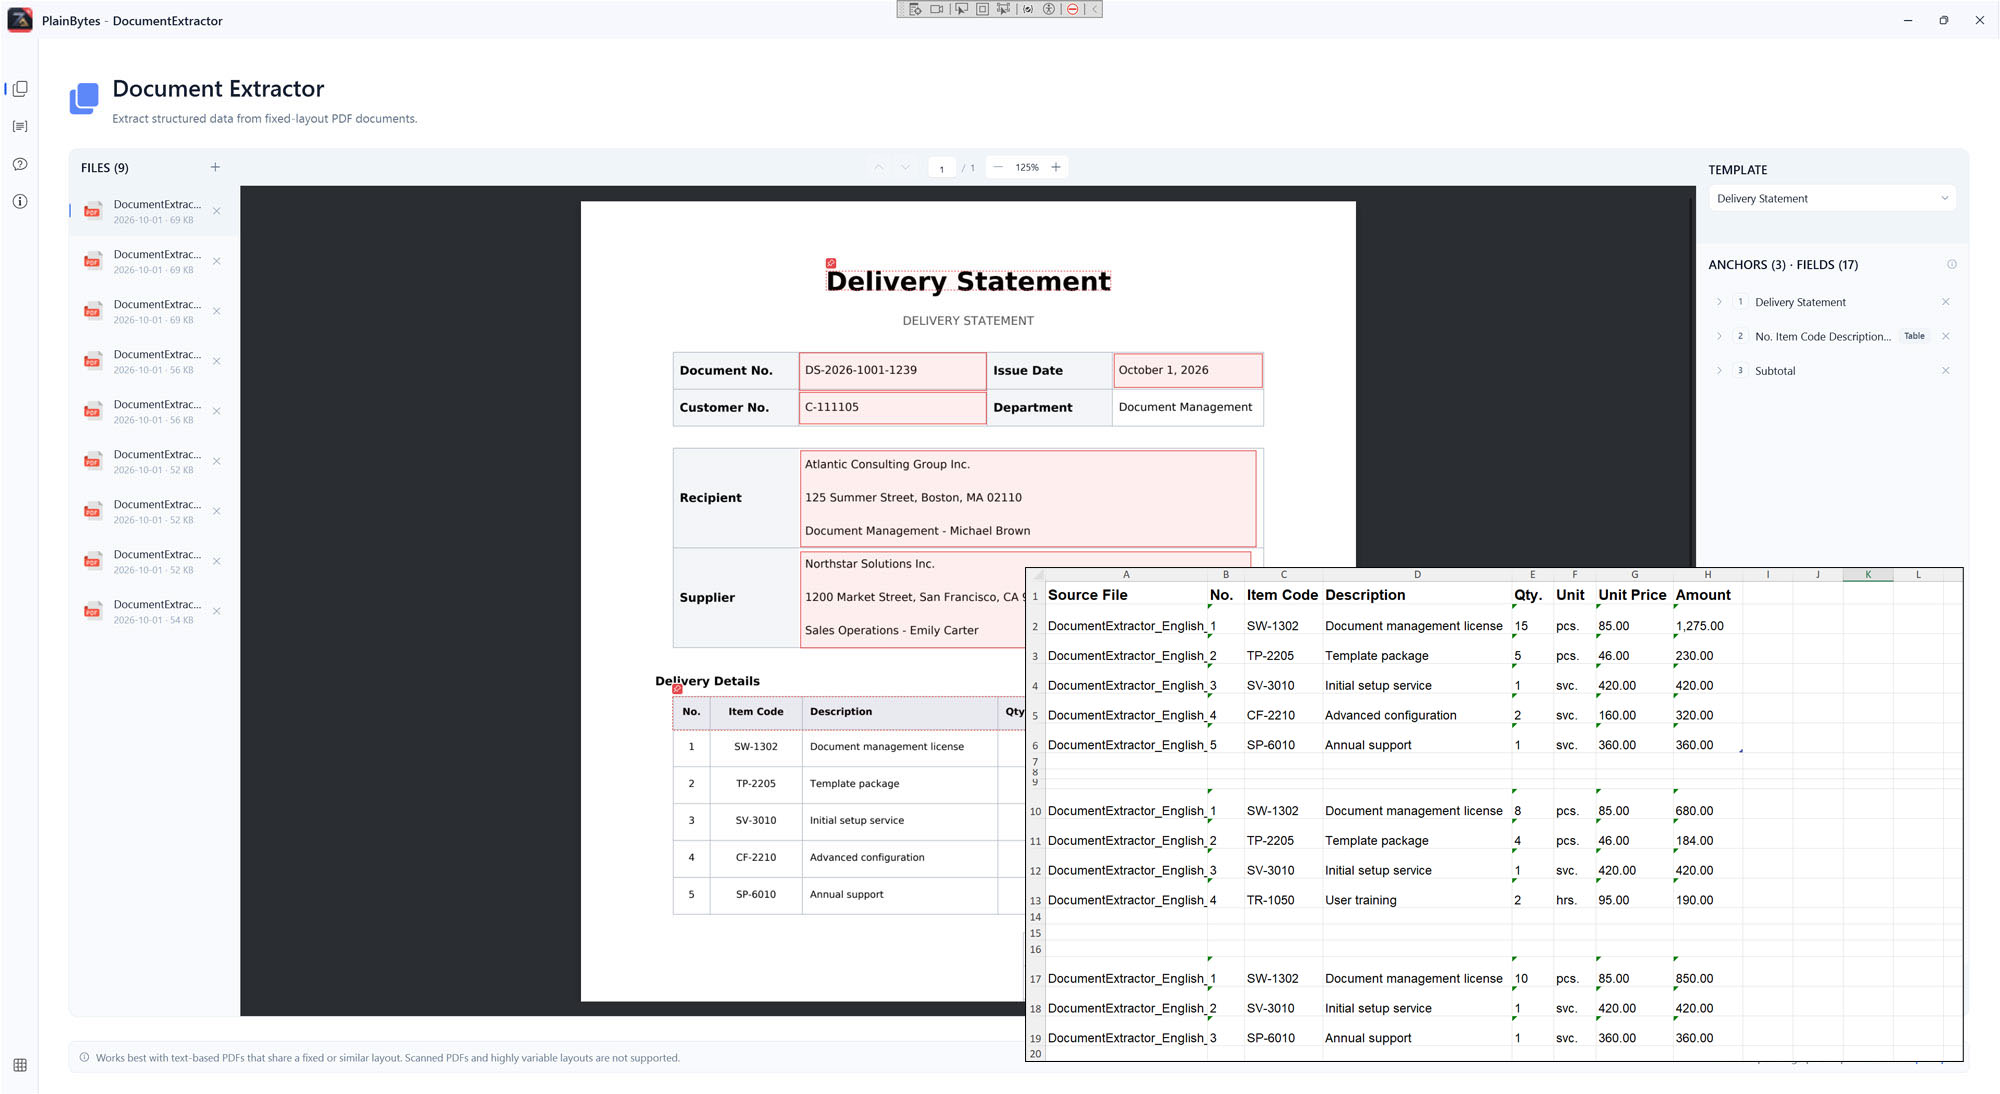Remove the 54 KB file from list

[216, 611]
